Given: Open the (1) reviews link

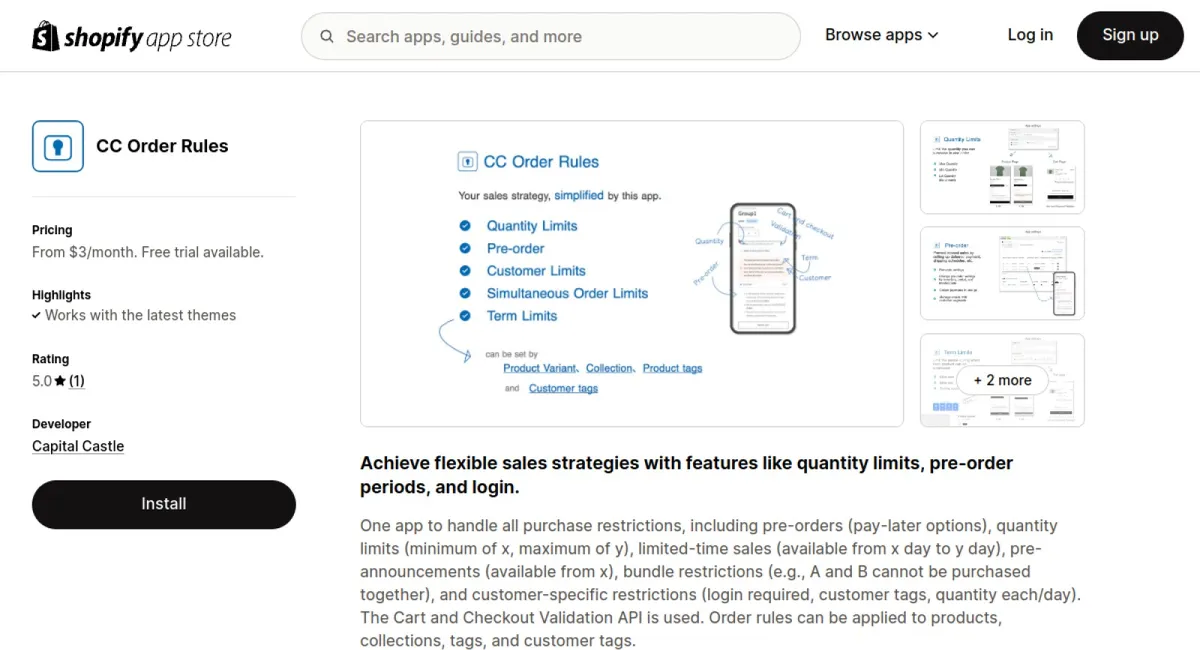Looking at the screenshot, I should [x=77, y=381].
